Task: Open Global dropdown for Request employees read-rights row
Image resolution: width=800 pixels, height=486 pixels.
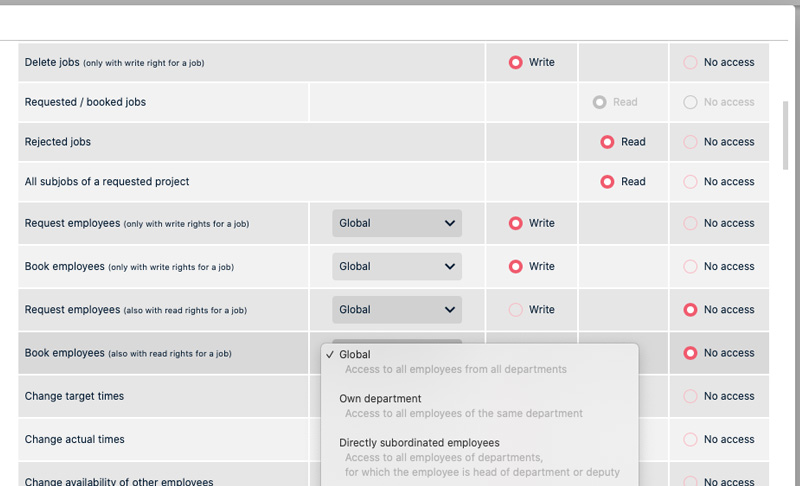Action: point(396,310)
